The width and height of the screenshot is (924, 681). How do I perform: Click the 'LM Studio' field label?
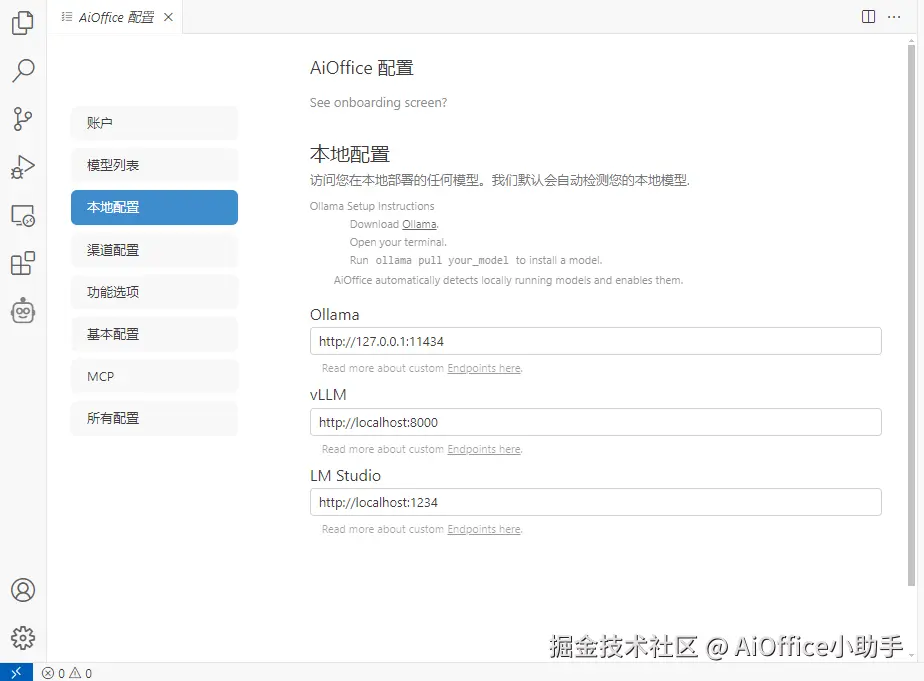[345, 475]
